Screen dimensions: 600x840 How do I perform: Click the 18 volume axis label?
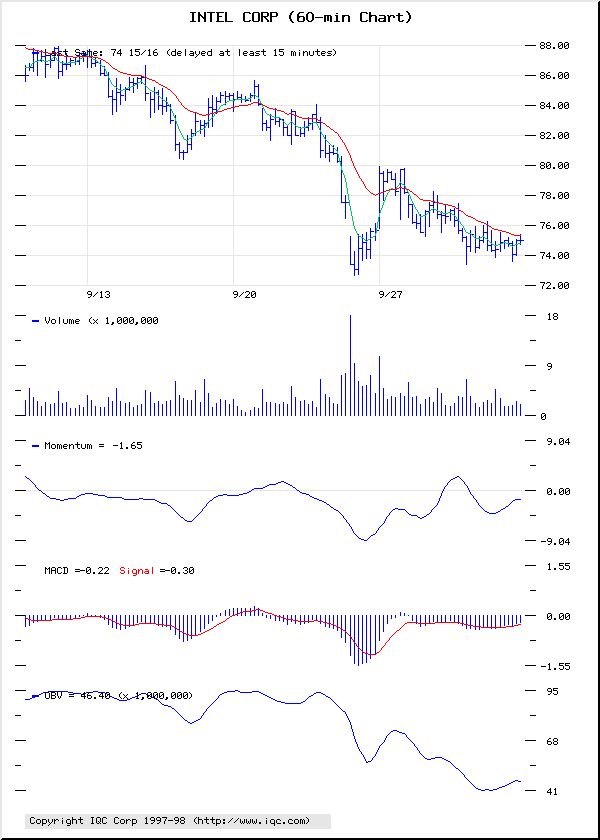point(552,317)
